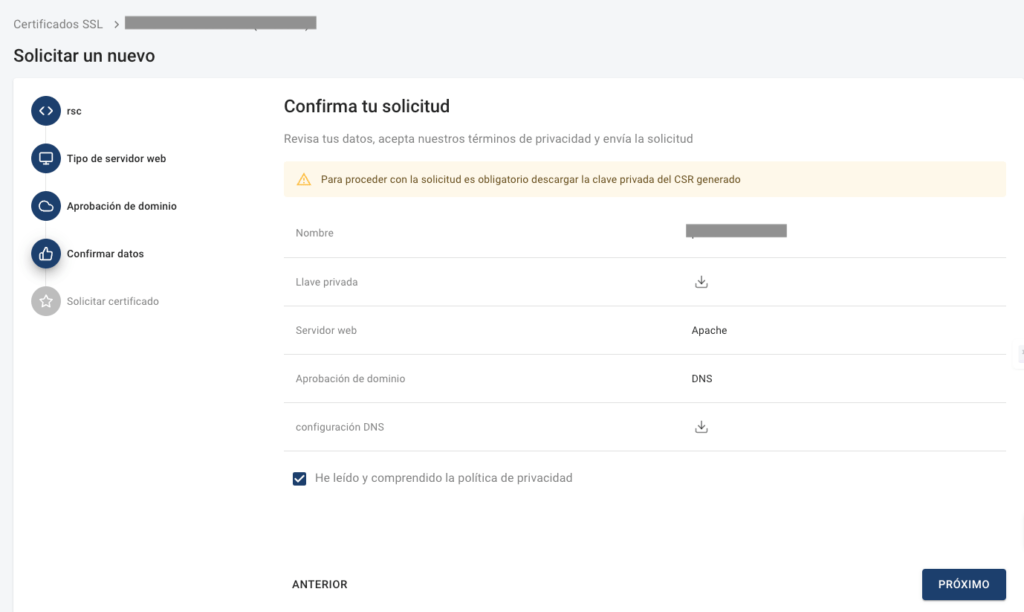Jump to the Aprobación de dominio step label
Image resolution: width=1024 pixels, height=612 pixels.
(x=121, y=206)
